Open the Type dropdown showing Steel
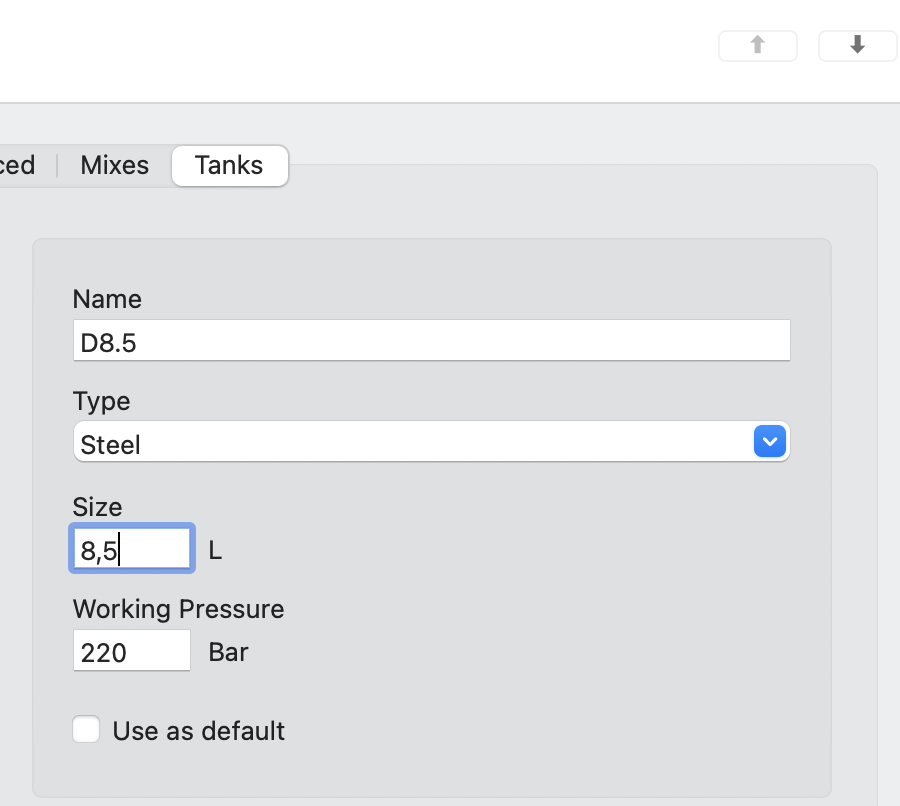 pos(431,442)
